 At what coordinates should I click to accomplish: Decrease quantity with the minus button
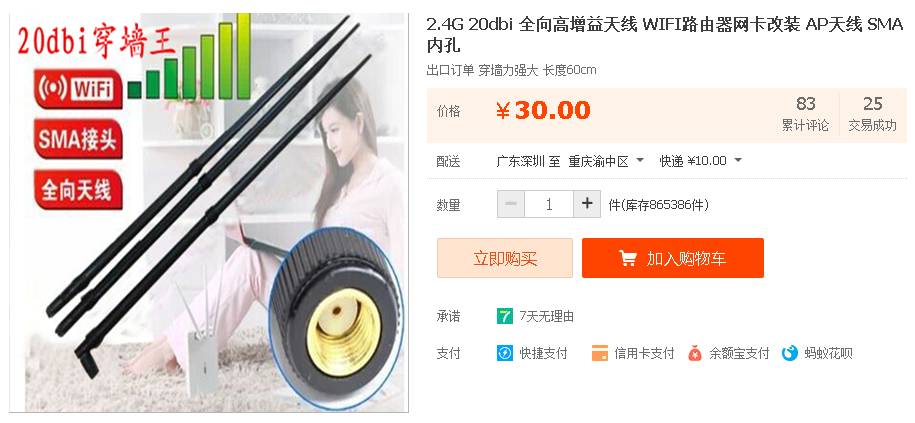[x=511, y=204]
